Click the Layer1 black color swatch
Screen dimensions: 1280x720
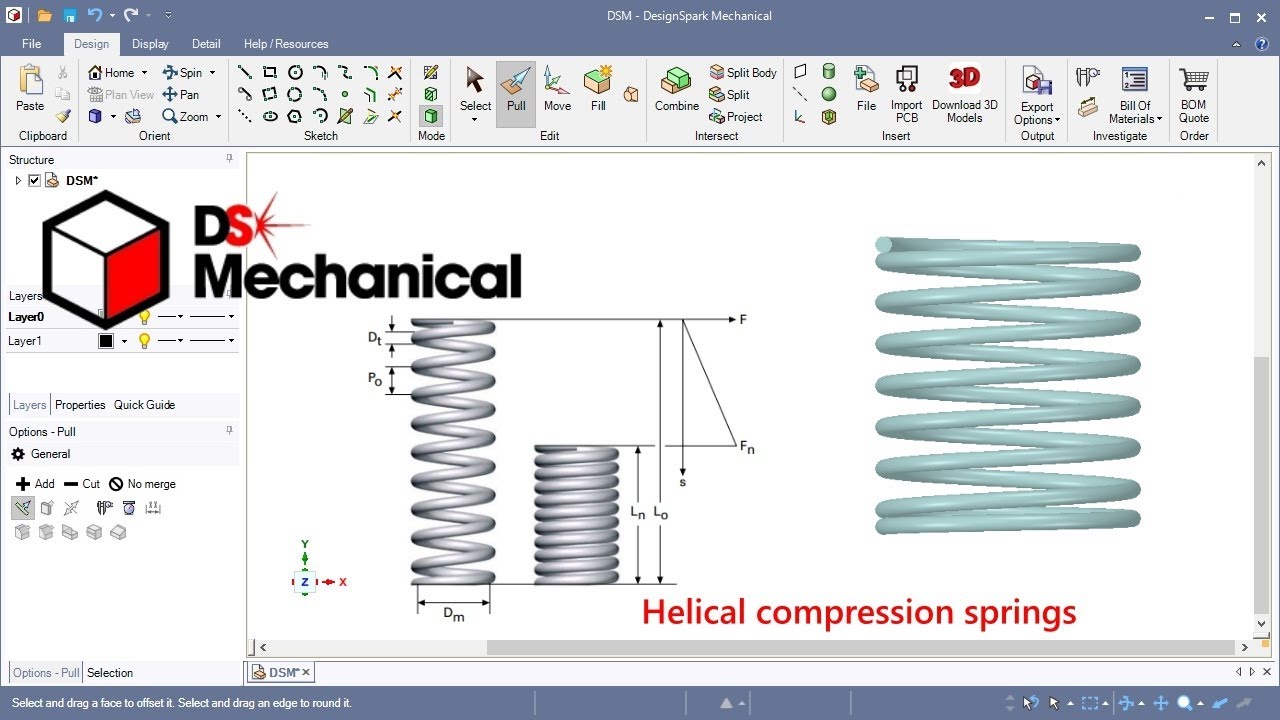click(106, 341)
